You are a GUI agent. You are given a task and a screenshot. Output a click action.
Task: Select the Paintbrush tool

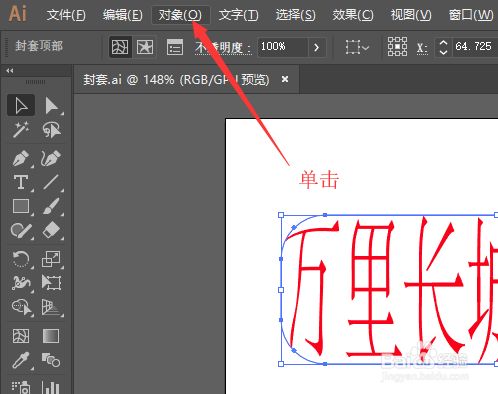51,206
